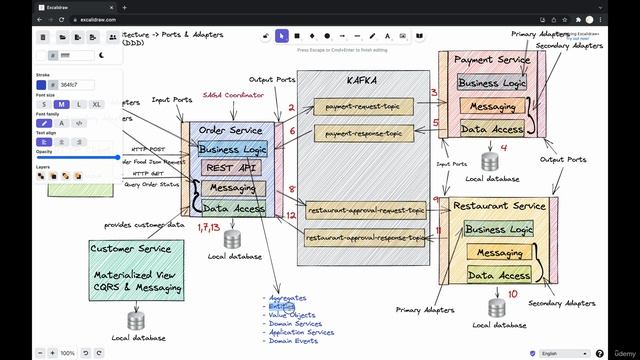This screenshot has height=360, width=640.
Task: Select the payment-request-topic box
Action: 363,107
